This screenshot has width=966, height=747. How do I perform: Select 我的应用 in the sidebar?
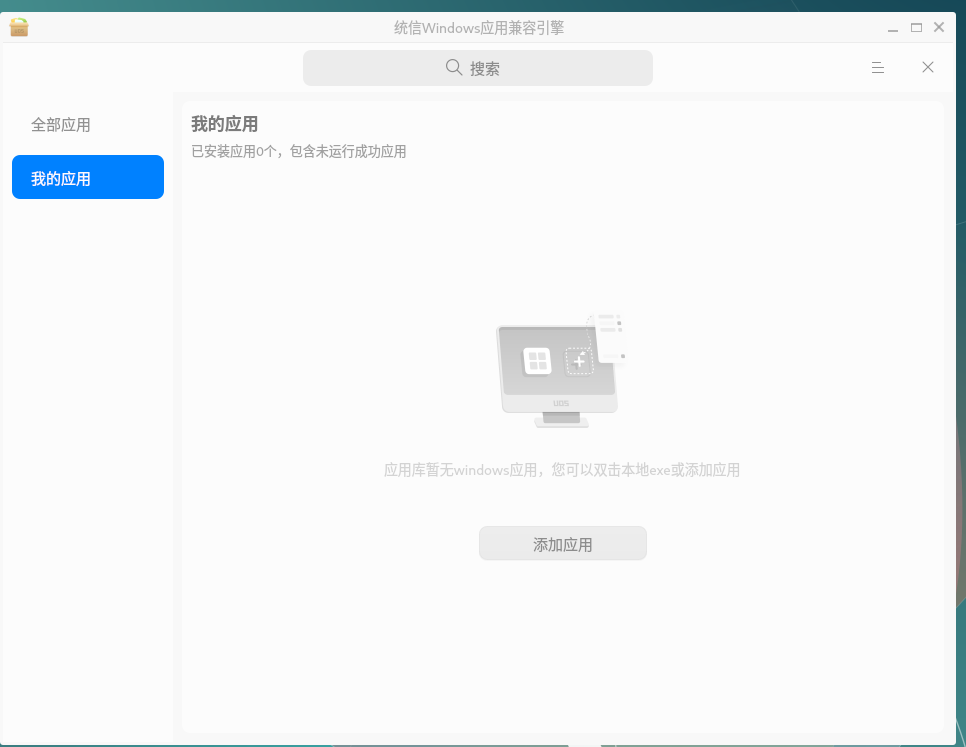click(88, 177)
